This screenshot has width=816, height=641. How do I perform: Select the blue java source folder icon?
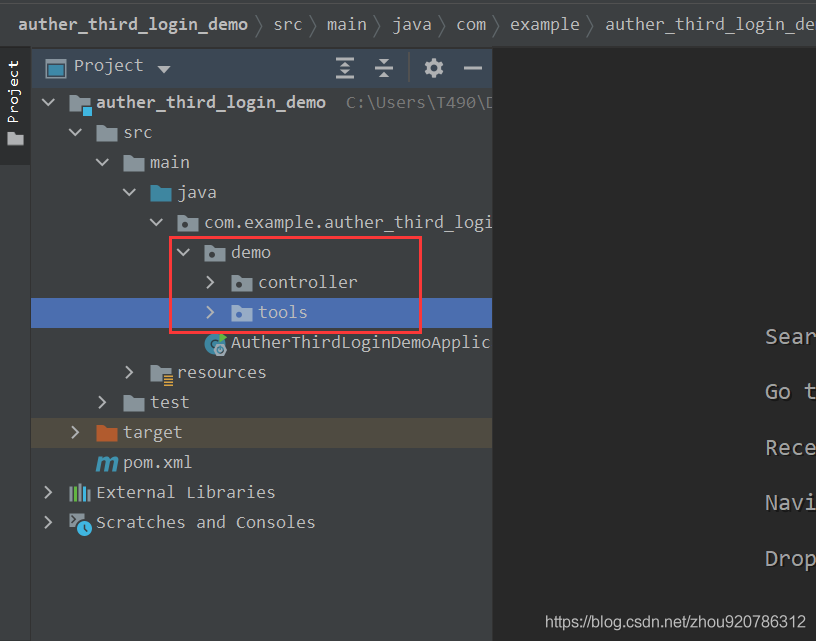pos(161,193)
